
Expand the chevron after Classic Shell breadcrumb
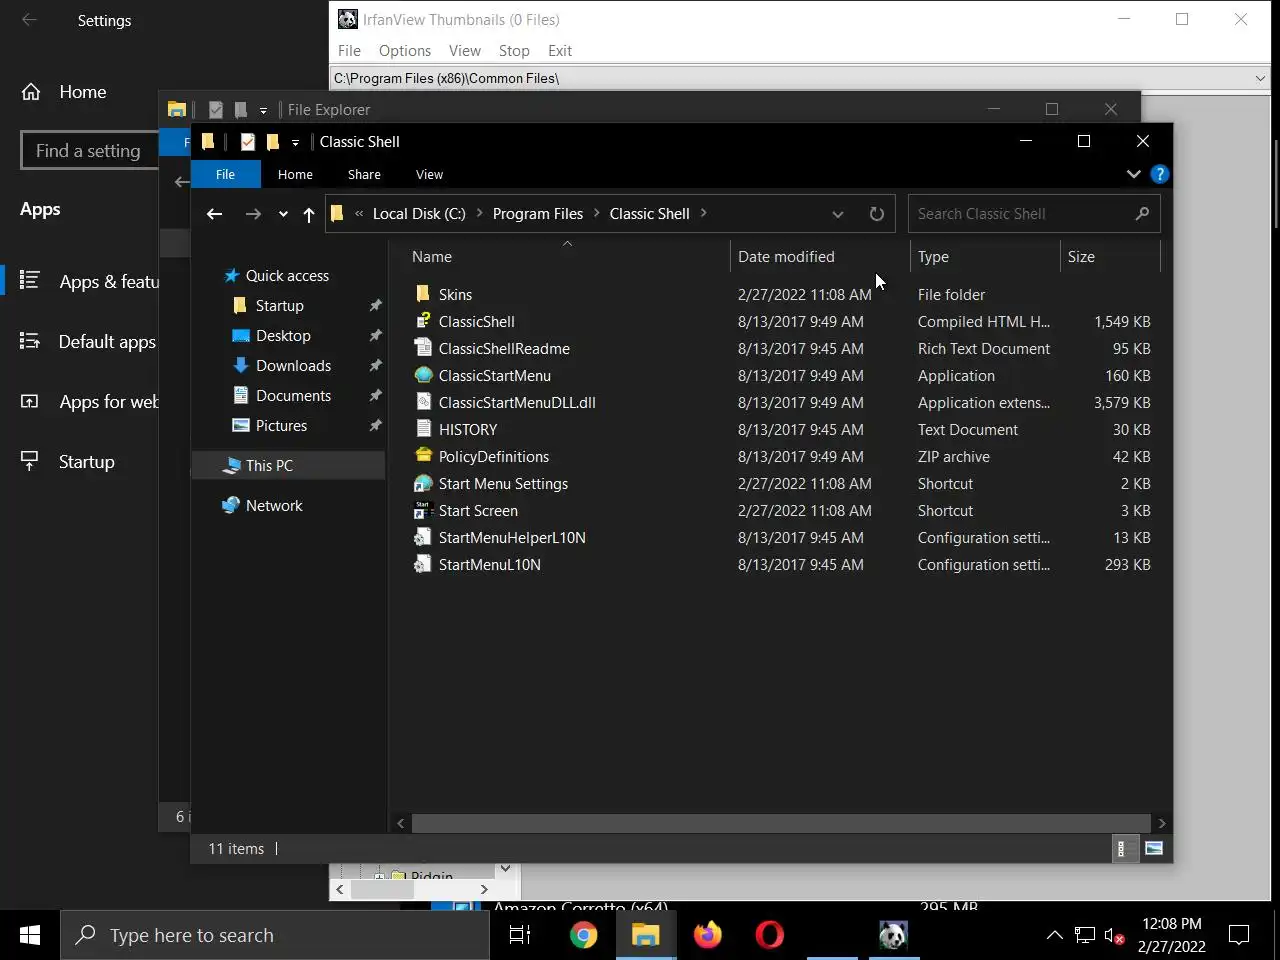704,213
